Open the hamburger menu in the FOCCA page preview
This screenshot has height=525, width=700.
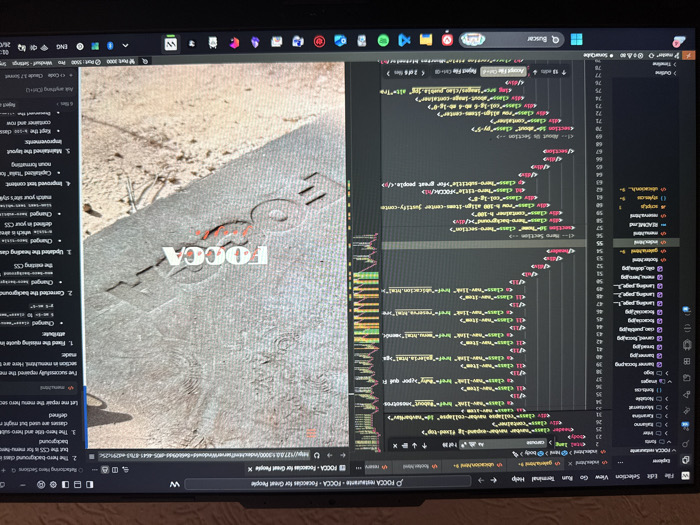[x=311, y=433]
